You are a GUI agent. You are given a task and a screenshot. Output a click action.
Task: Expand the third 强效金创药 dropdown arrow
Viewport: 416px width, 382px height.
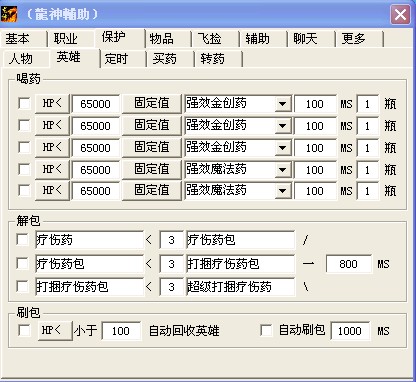pyautogui.click(x=283, y=148)
